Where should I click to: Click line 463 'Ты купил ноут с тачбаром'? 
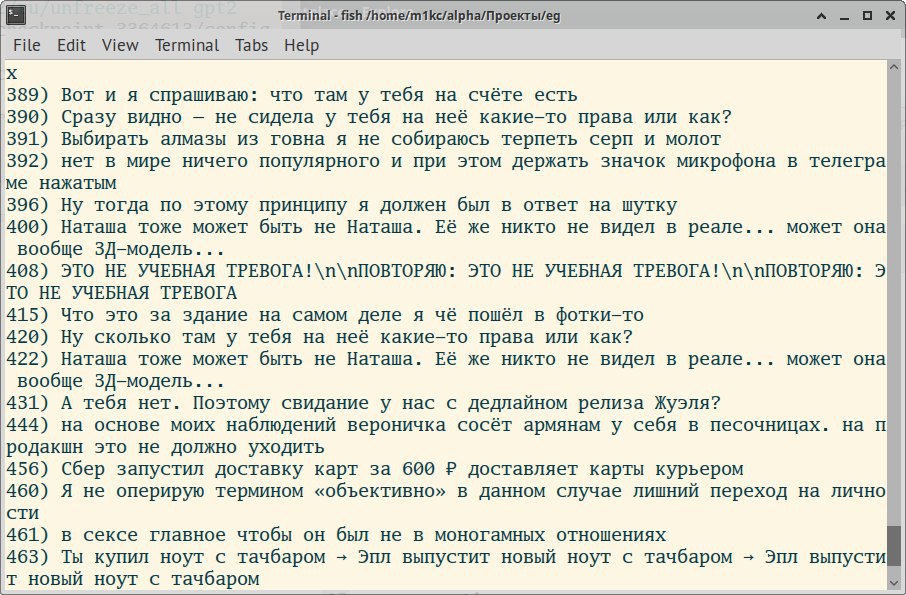click(446, 556)
